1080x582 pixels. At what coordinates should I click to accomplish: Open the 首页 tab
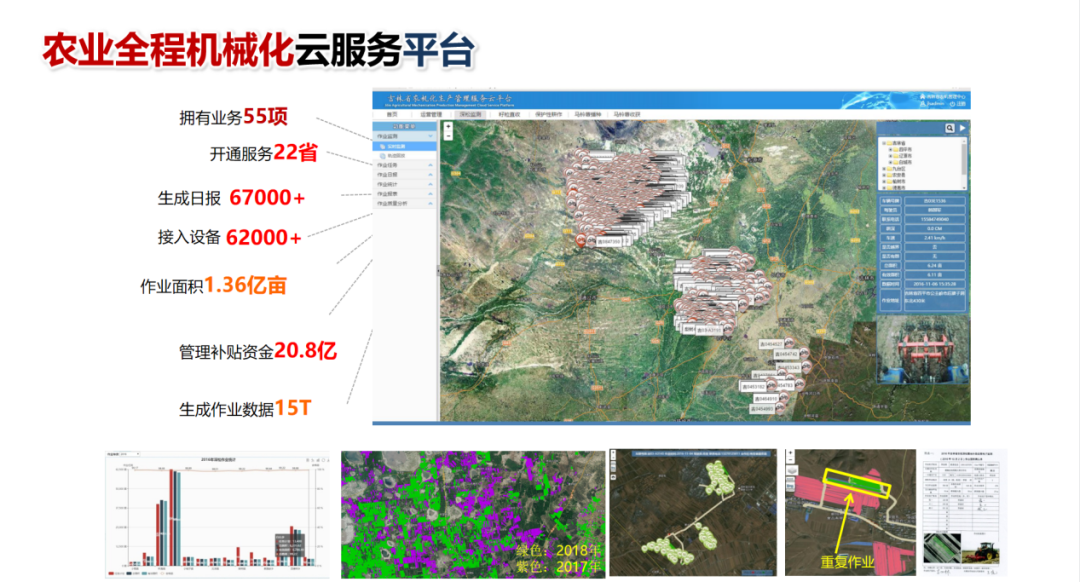tap(392, 114)
